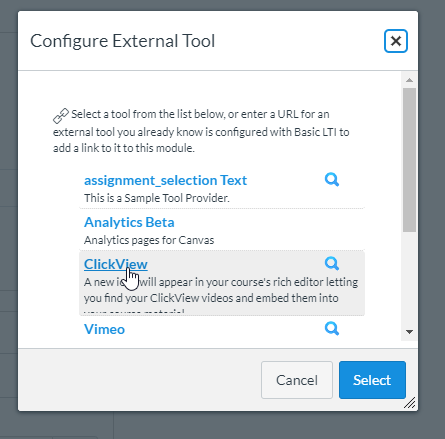Click the empty scrollbar track below thumb
Viewport: 445px width, 439px height.
click(x=409, y=278)
